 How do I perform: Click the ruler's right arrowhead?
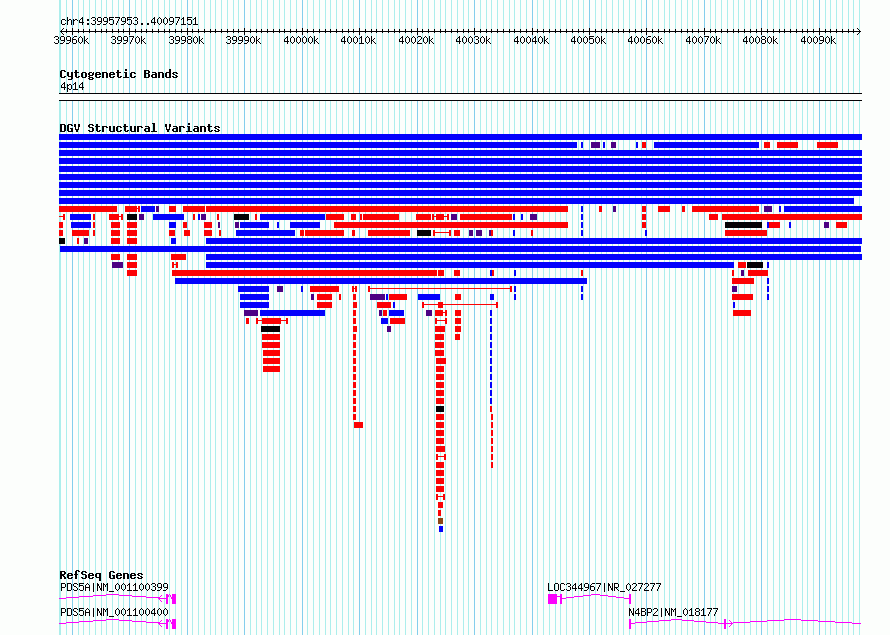click(859, 31)
